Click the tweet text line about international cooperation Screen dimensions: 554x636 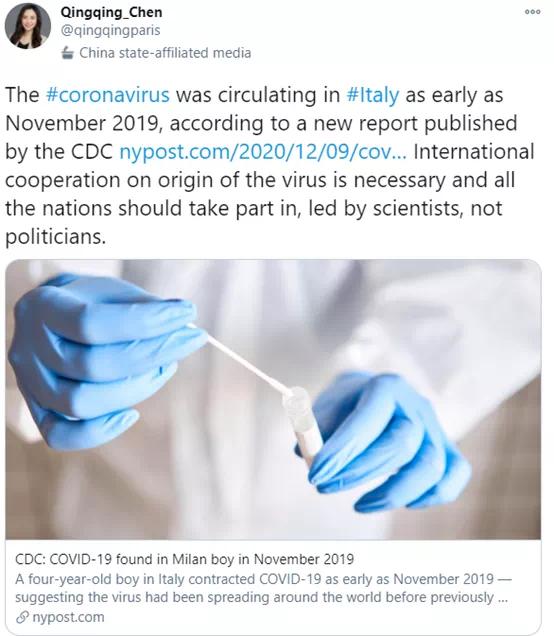tap(260, 180)
